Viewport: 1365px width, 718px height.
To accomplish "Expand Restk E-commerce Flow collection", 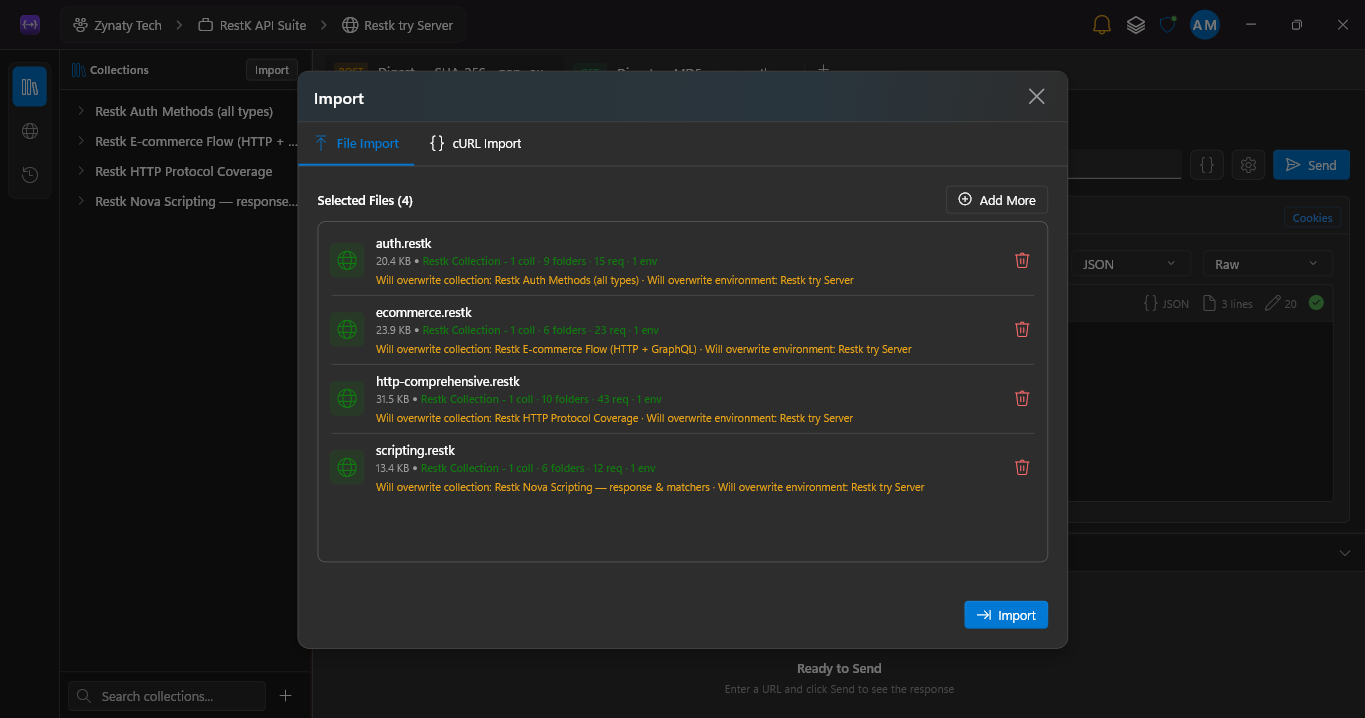I will coord(81,141).
